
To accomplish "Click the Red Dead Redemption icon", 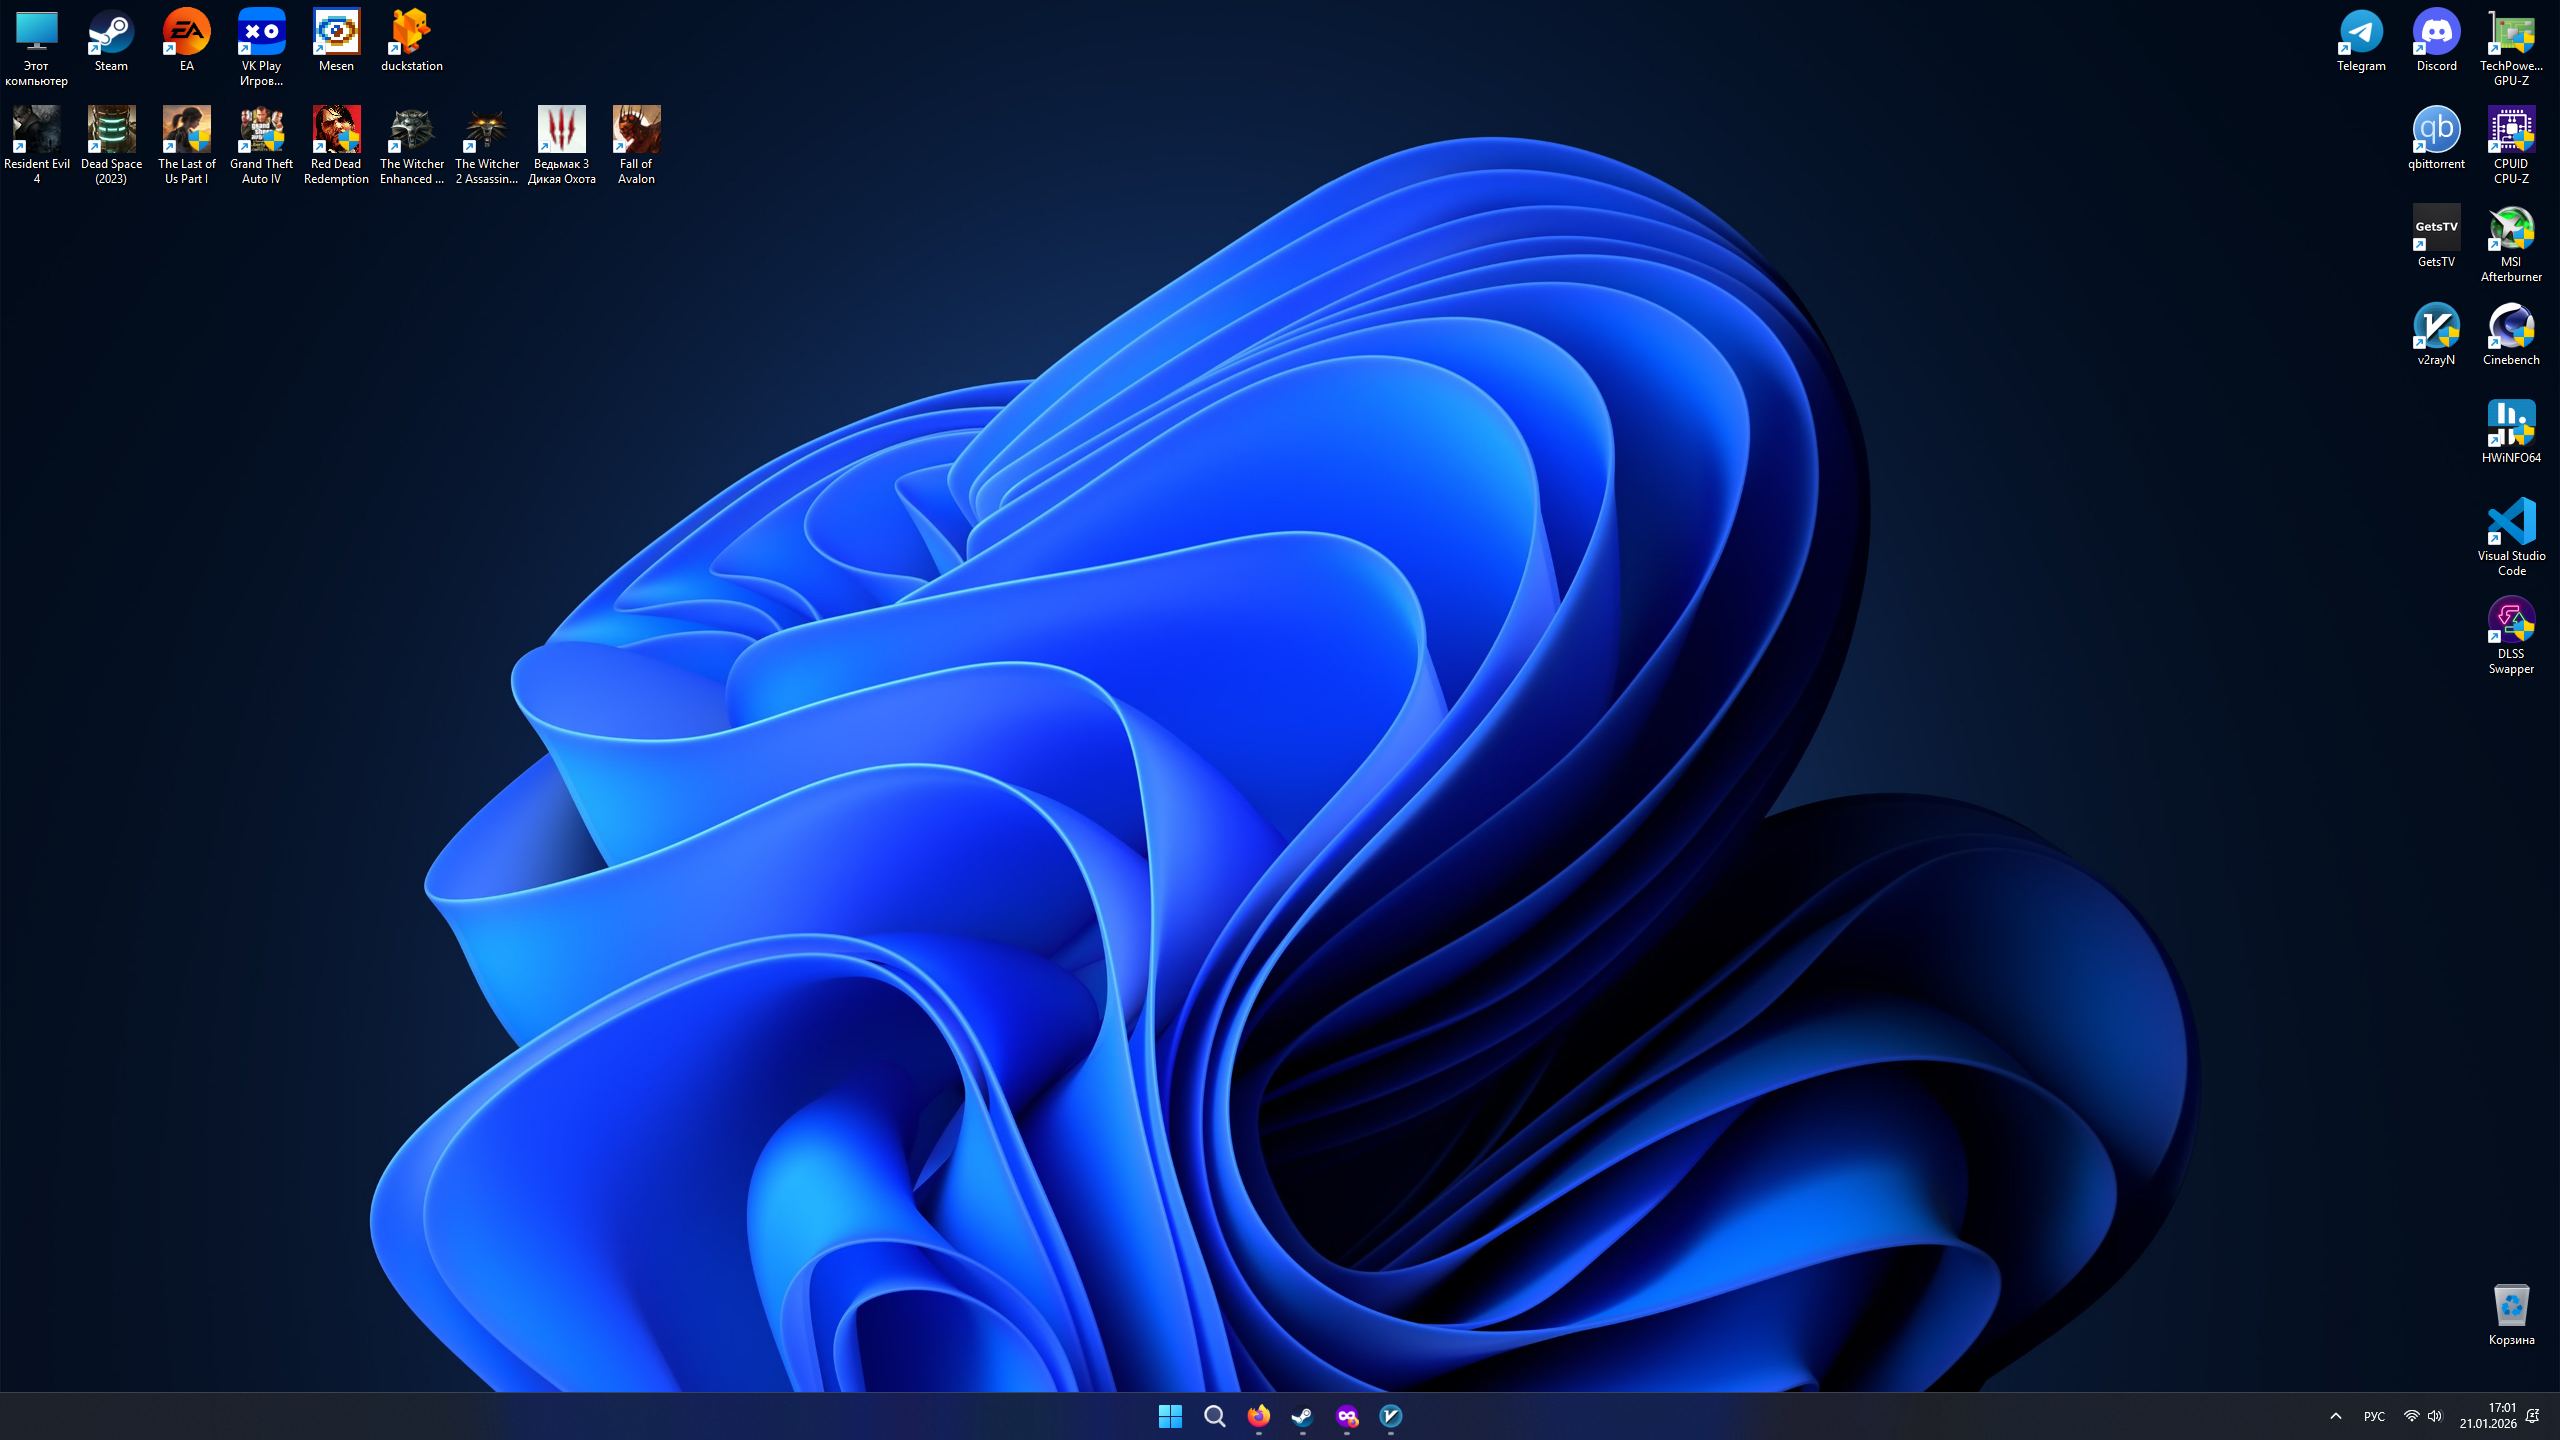I will 336,143.
